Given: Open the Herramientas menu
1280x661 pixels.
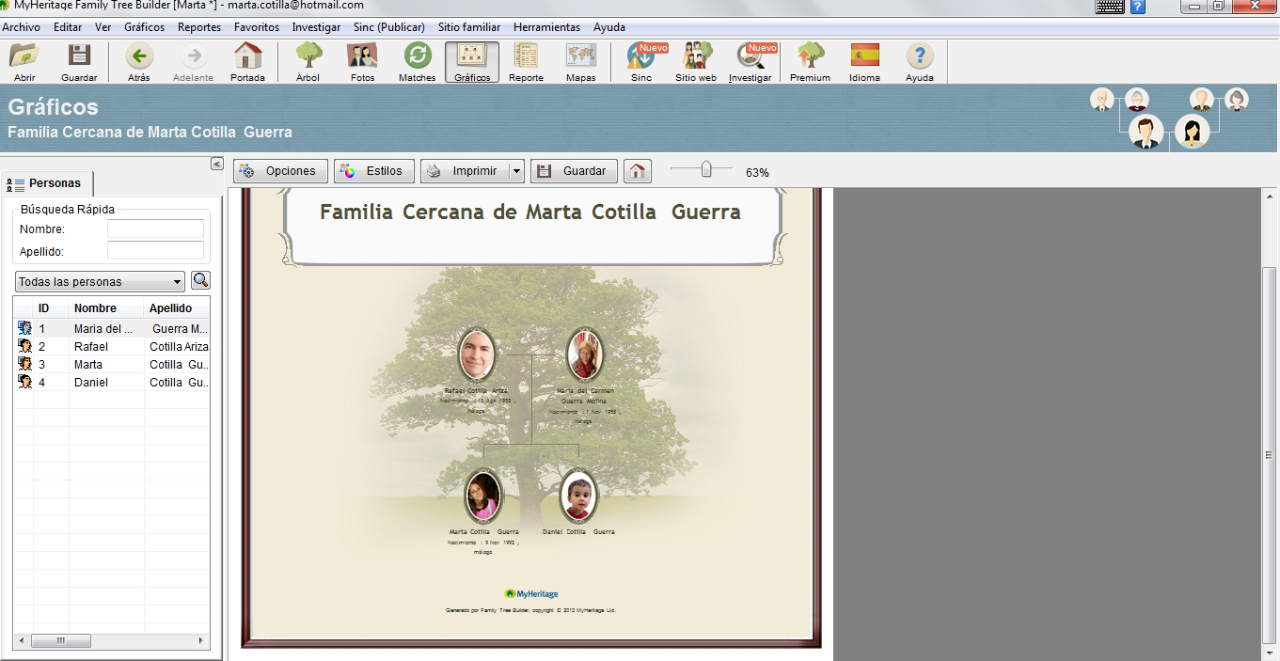Looking at the screenshot, I should (x=546, y=27).
